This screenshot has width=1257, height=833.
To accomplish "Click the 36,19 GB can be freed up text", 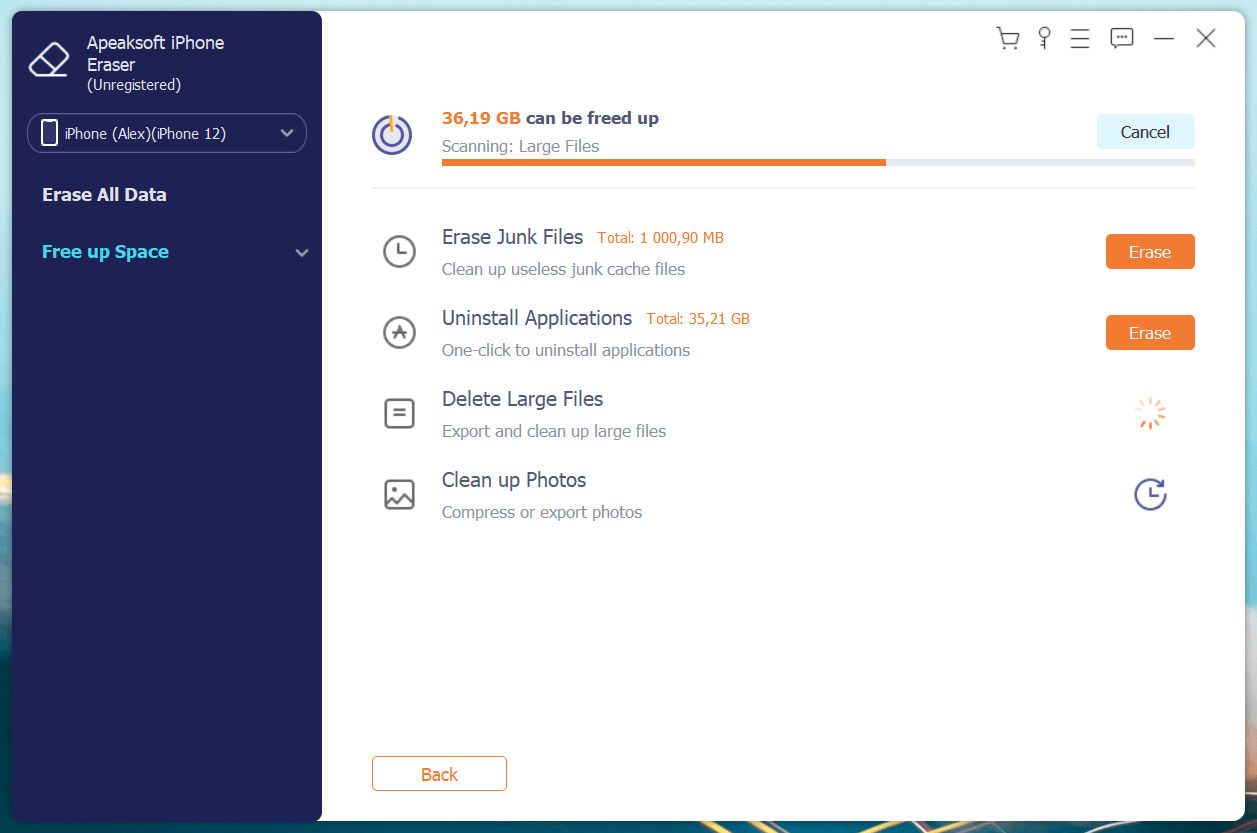I will [x=550, y=118].
